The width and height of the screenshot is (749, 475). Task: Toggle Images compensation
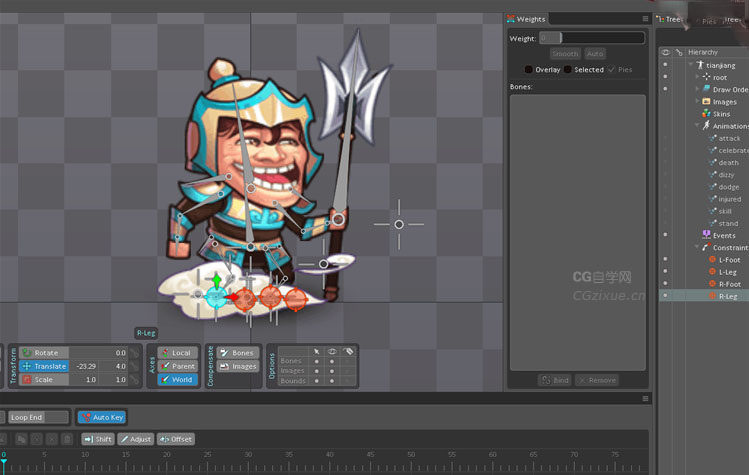238,366
